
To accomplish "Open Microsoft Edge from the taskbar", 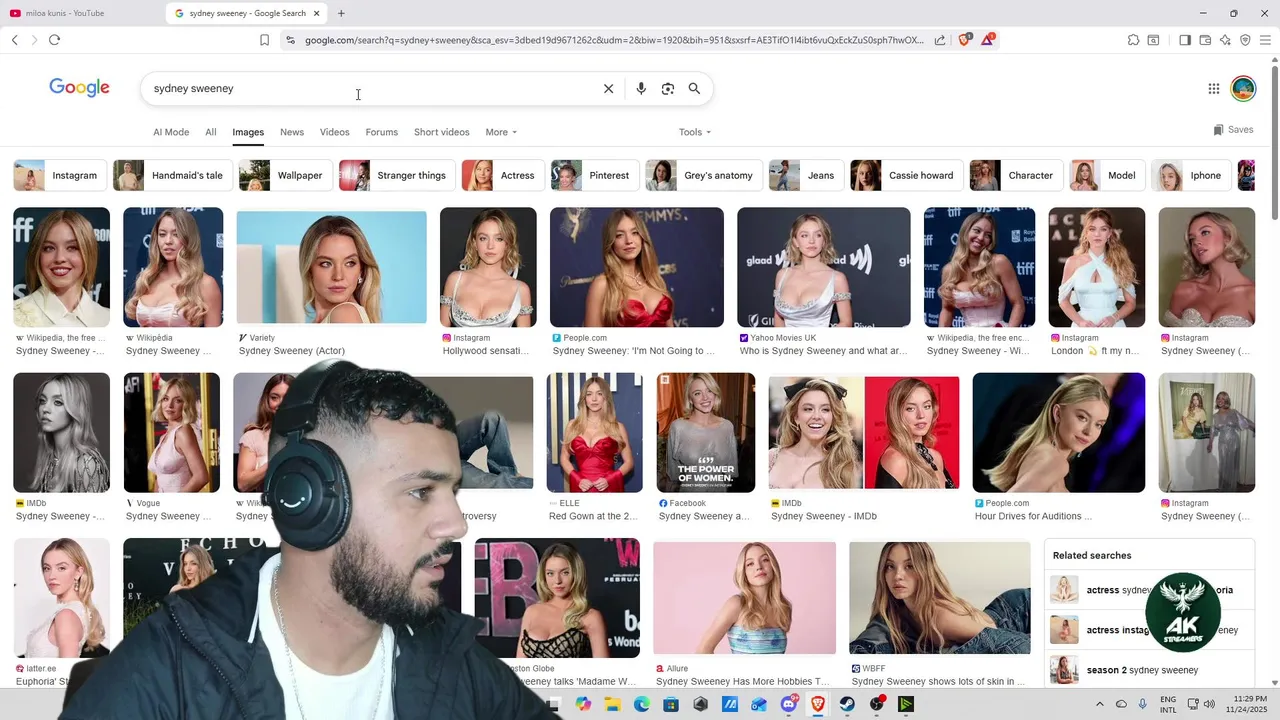I will point(642,704).
